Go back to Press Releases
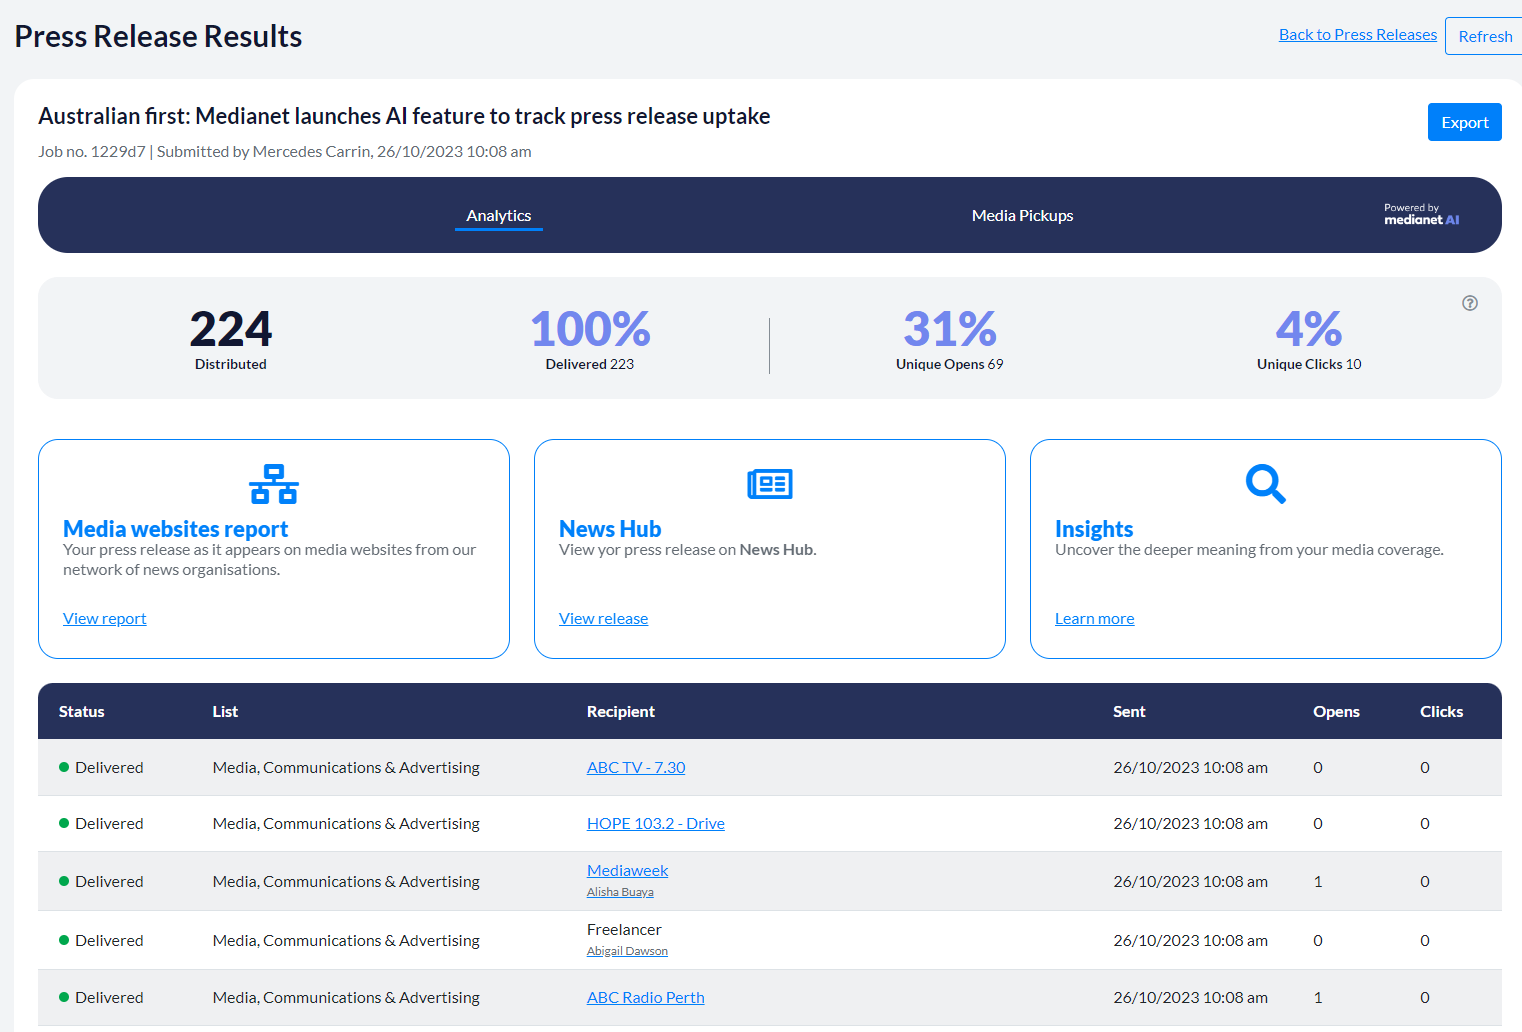Image resolution: width=1522 pixels, height=1032 pixels. tap(1357, 34)
